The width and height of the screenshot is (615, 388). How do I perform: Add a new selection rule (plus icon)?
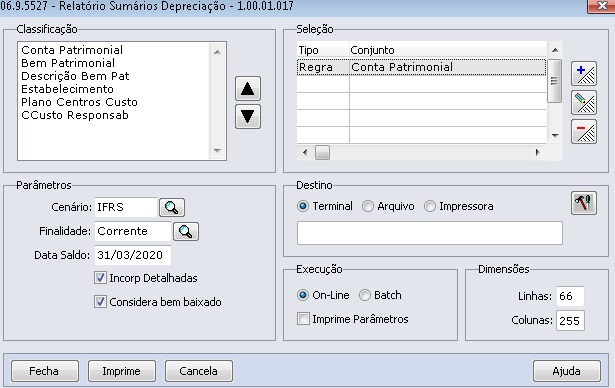tap(584, 74)
